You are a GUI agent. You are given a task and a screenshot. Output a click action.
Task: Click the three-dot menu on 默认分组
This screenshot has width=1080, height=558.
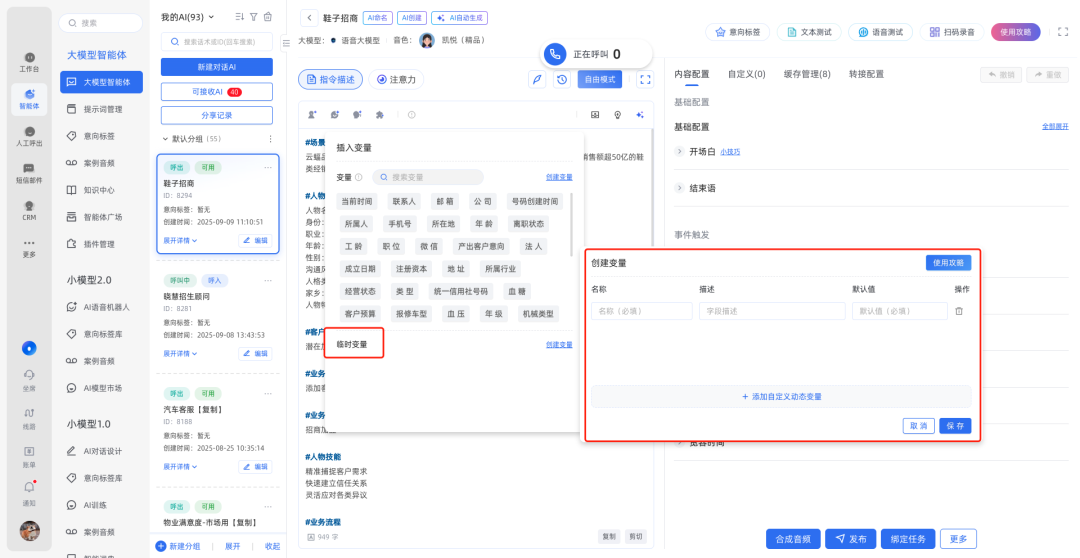pos(269,139)
